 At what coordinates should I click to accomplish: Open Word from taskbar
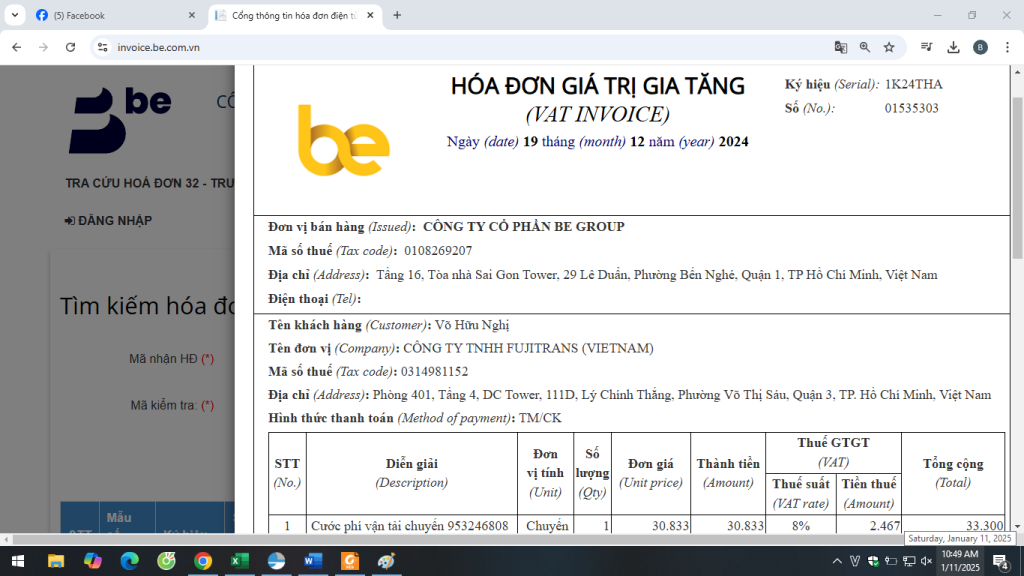pyautogui.click(x=313, y=561)
